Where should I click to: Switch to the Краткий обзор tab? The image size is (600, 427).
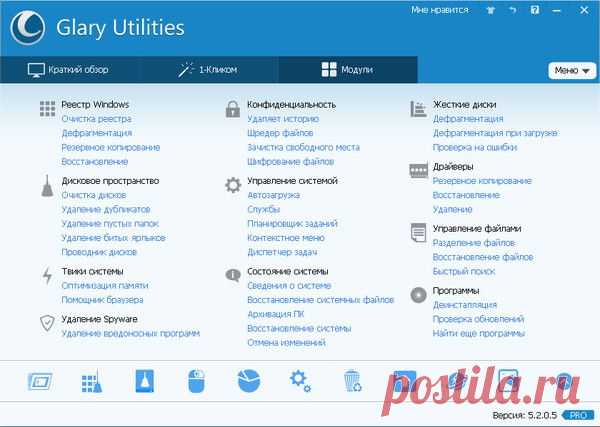pos(68,70)
